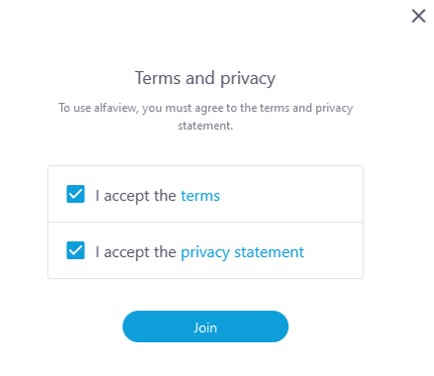Toggle the blue checkmark in the terms row
This screenshot has width=434, height=376.
tap(76, 194)
